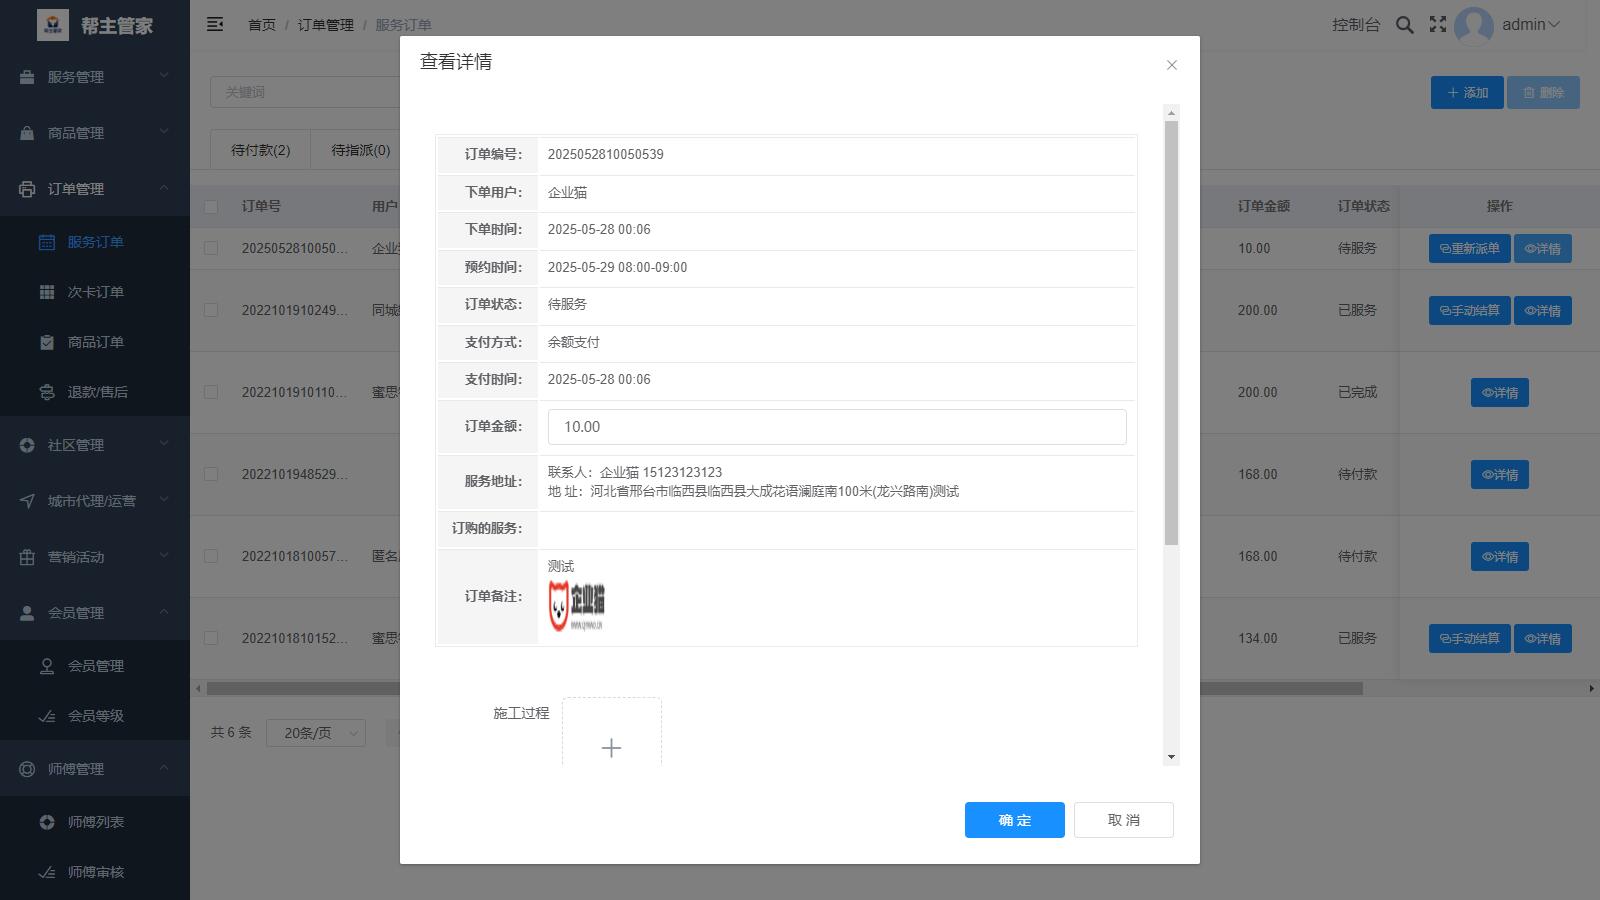This screenshot has width=1600, height=900.
Task: Check the order 2025052810050... row checkbox
Action: click(211, 248)
